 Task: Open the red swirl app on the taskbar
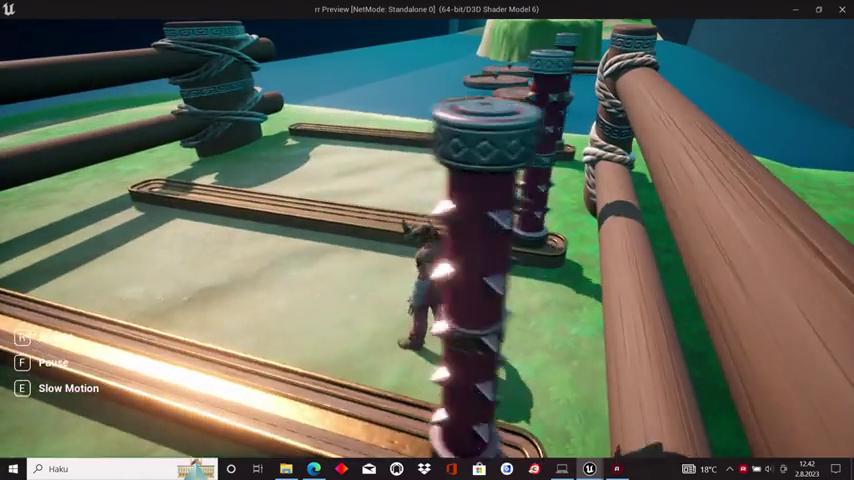pyautogui.click(x=534, y=469)
